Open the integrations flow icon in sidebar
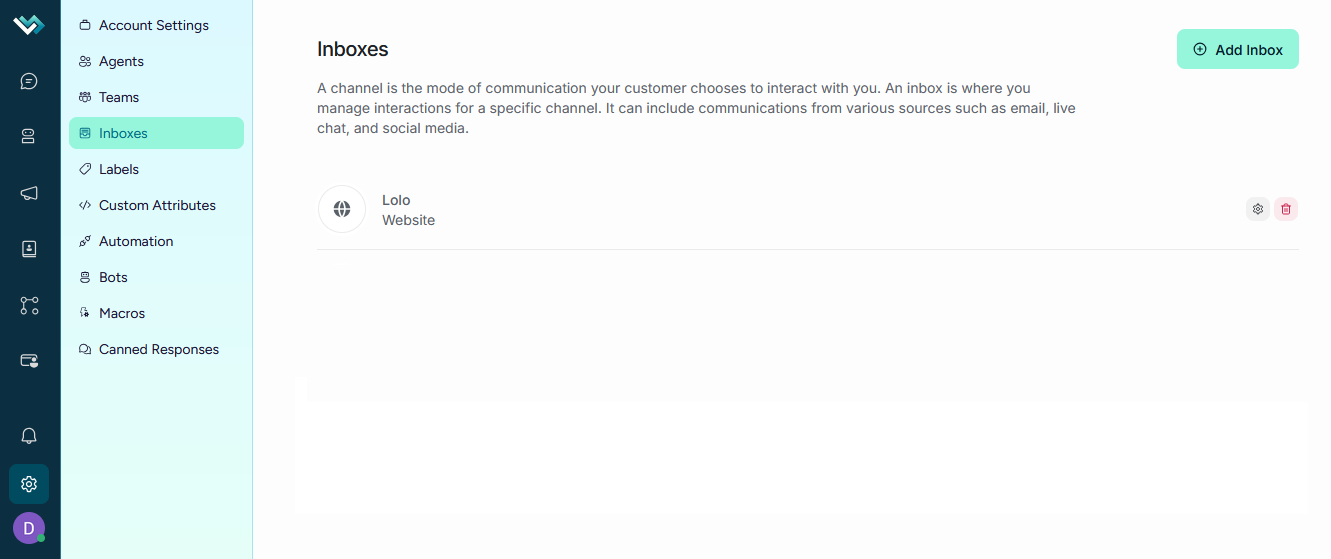This screenshot has height=559, width=1331. point(29,305)
